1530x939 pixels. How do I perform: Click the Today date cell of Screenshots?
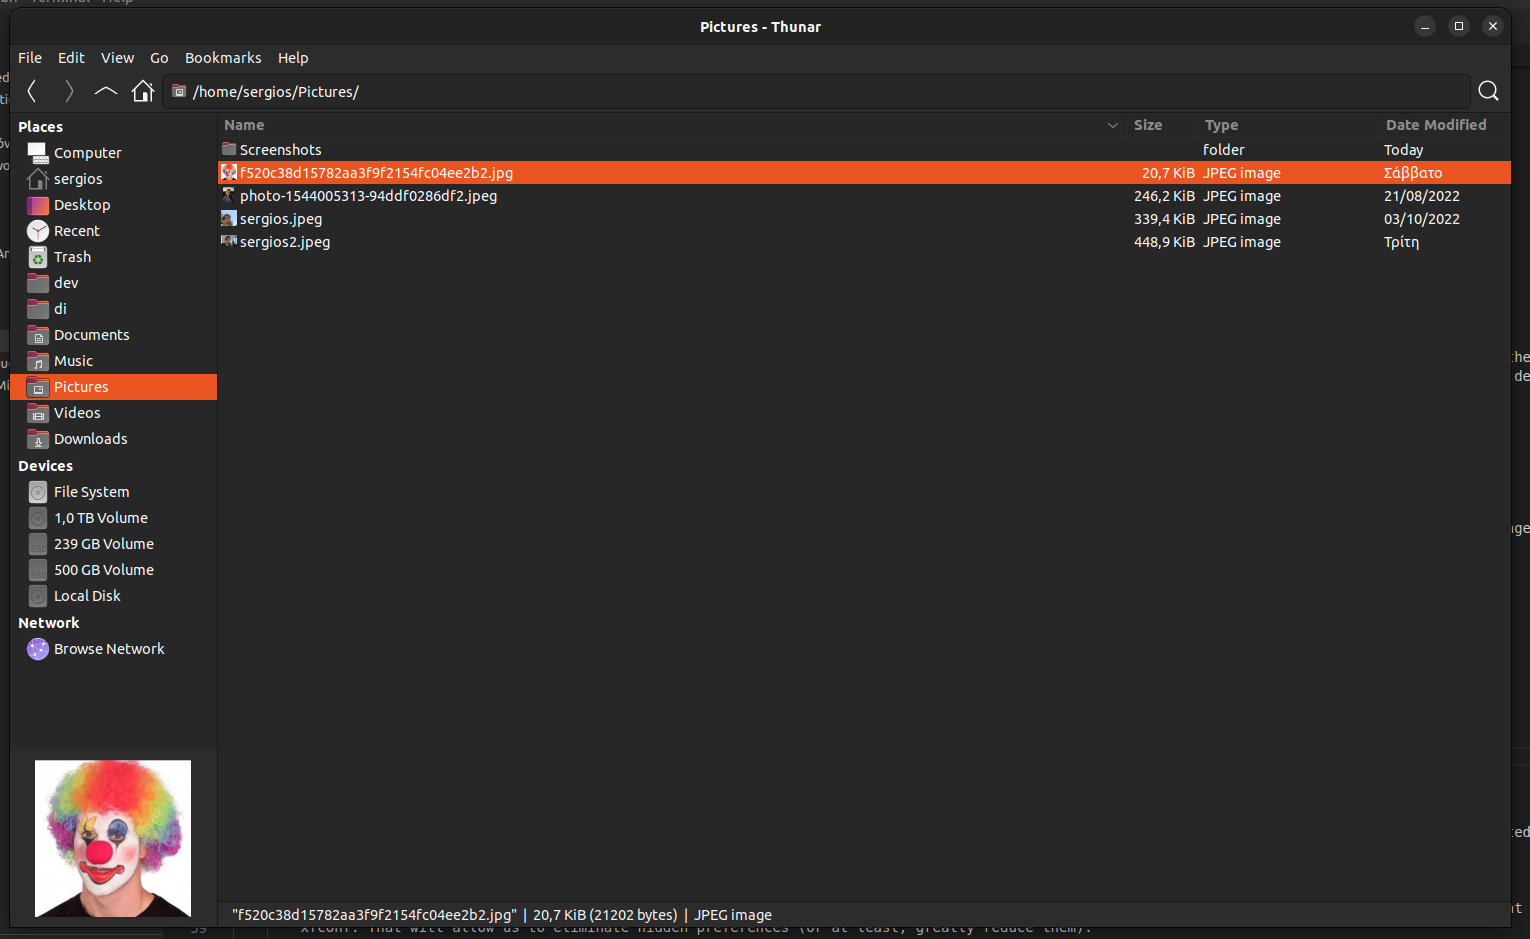1403,150
